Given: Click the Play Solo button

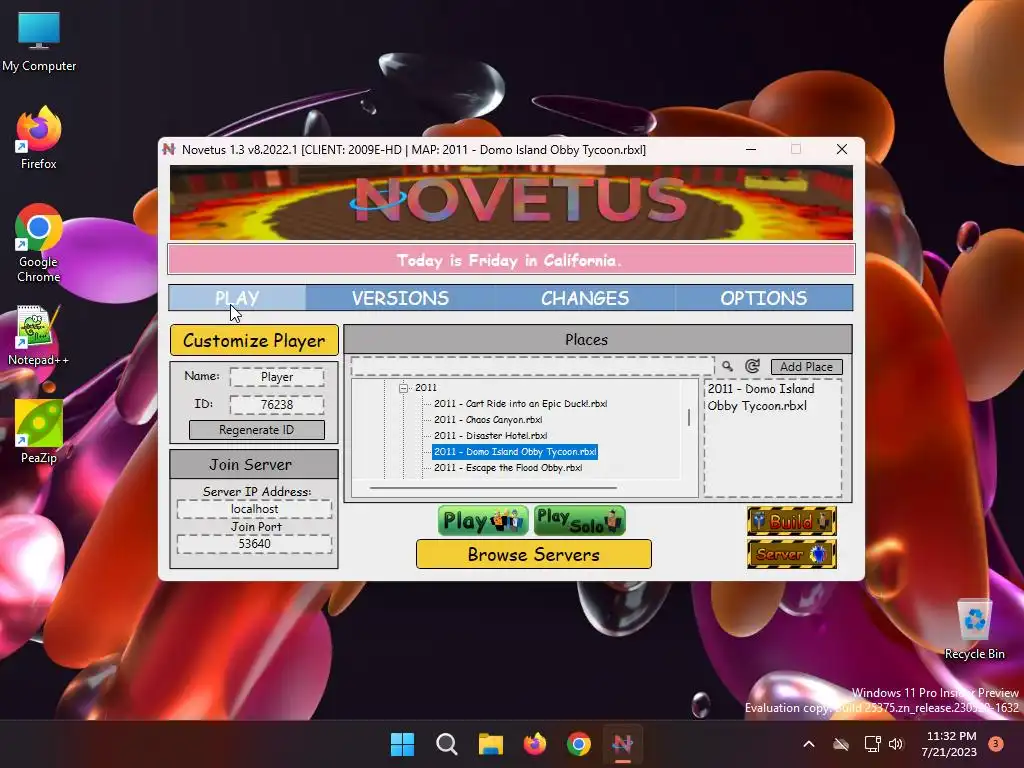Looking at the screenshot, I should click(580, 520).
